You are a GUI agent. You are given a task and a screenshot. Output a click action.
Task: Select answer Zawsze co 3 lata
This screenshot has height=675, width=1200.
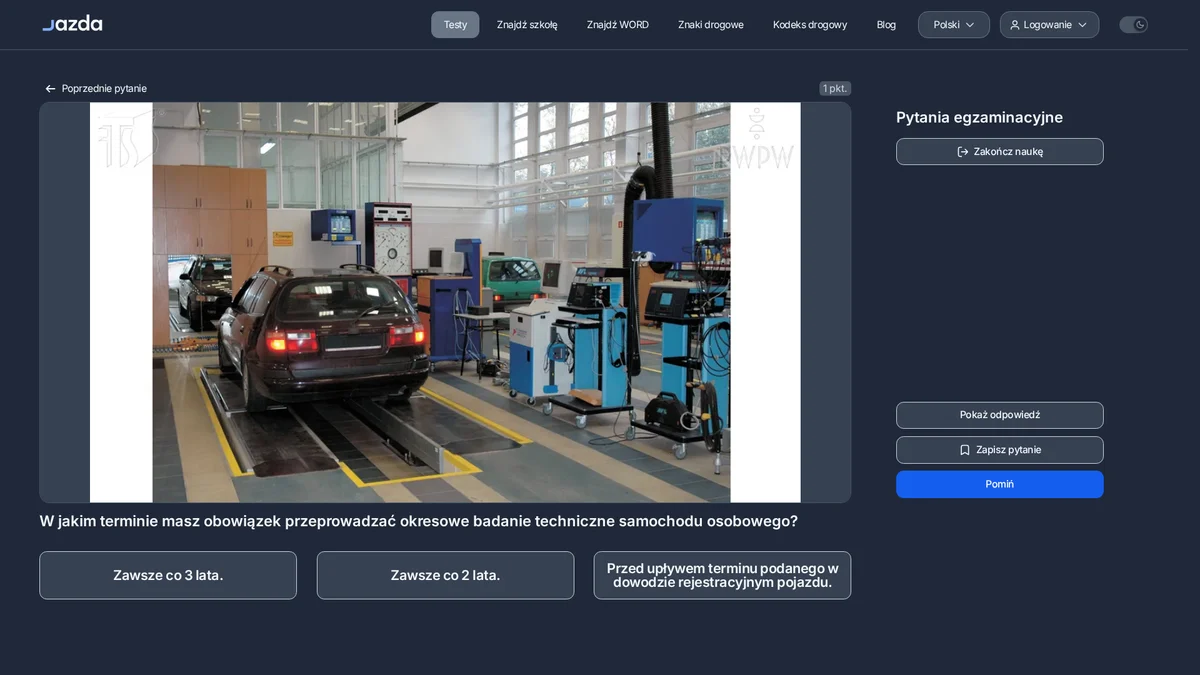pyautogui.click(x=168, y=575)
